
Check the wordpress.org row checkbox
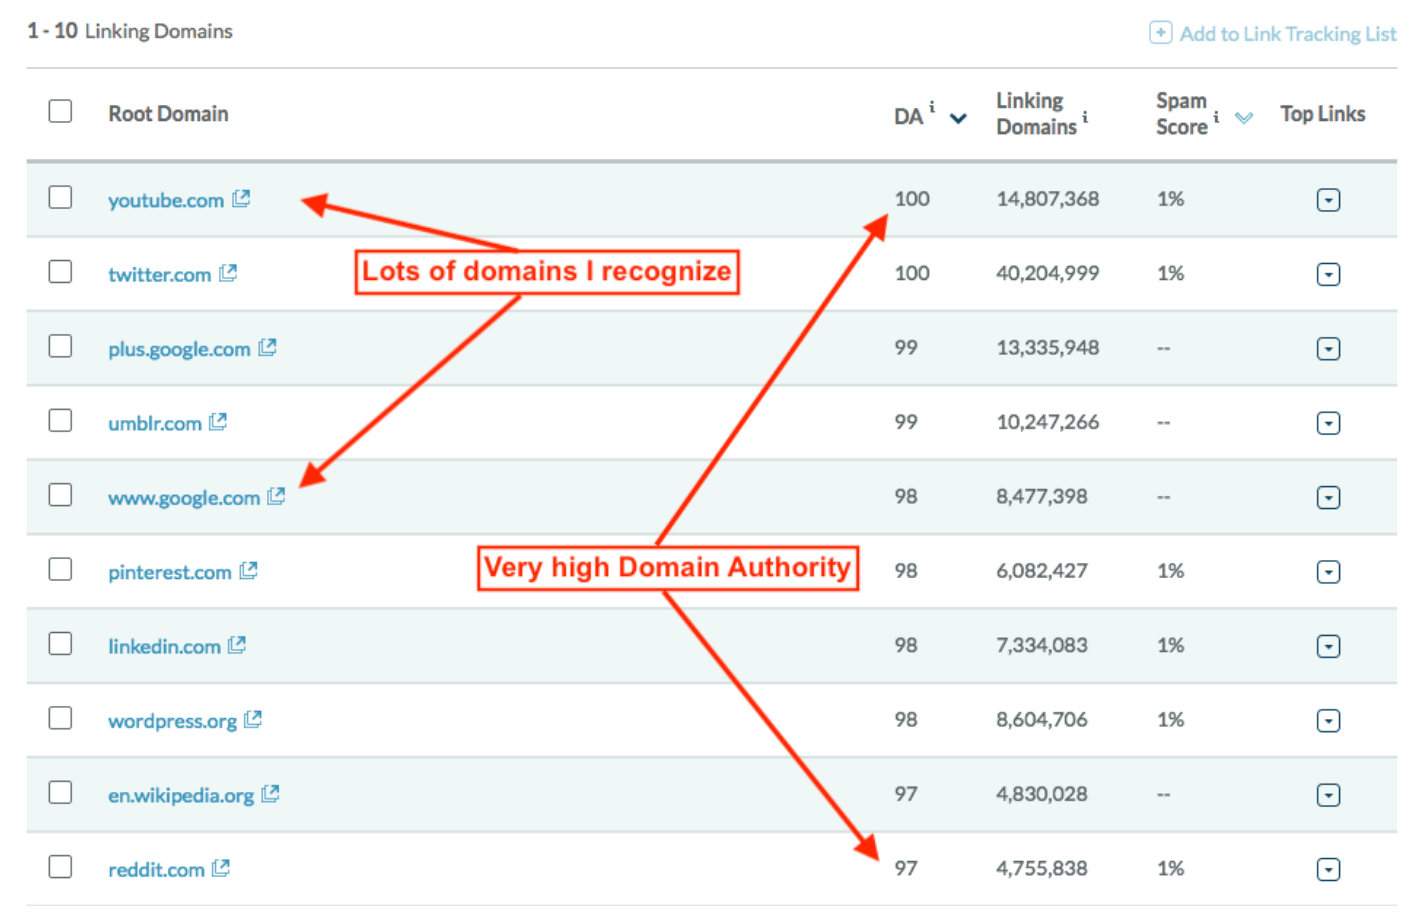(60, 718)
